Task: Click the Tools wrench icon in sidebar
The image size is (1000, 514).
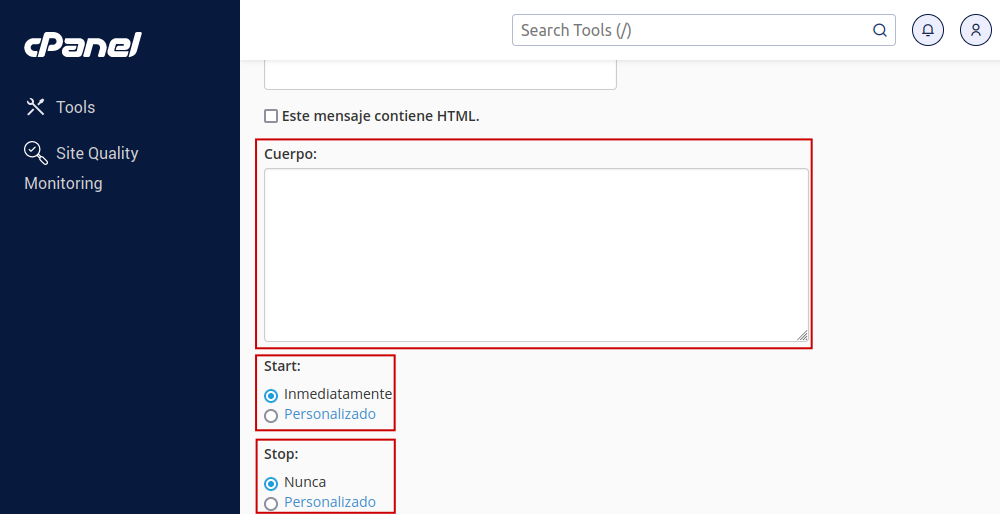Action: [x=36, y=107]
